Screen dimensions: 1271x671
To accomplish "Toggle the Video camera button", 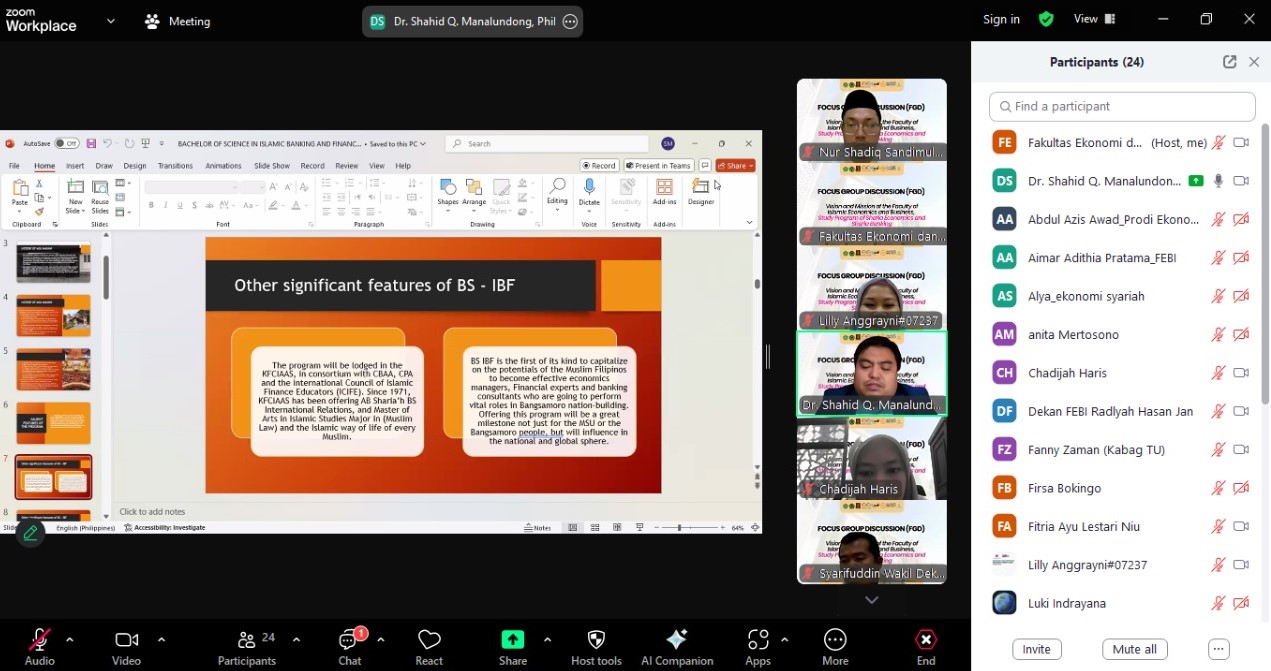I will coord(126,640).
